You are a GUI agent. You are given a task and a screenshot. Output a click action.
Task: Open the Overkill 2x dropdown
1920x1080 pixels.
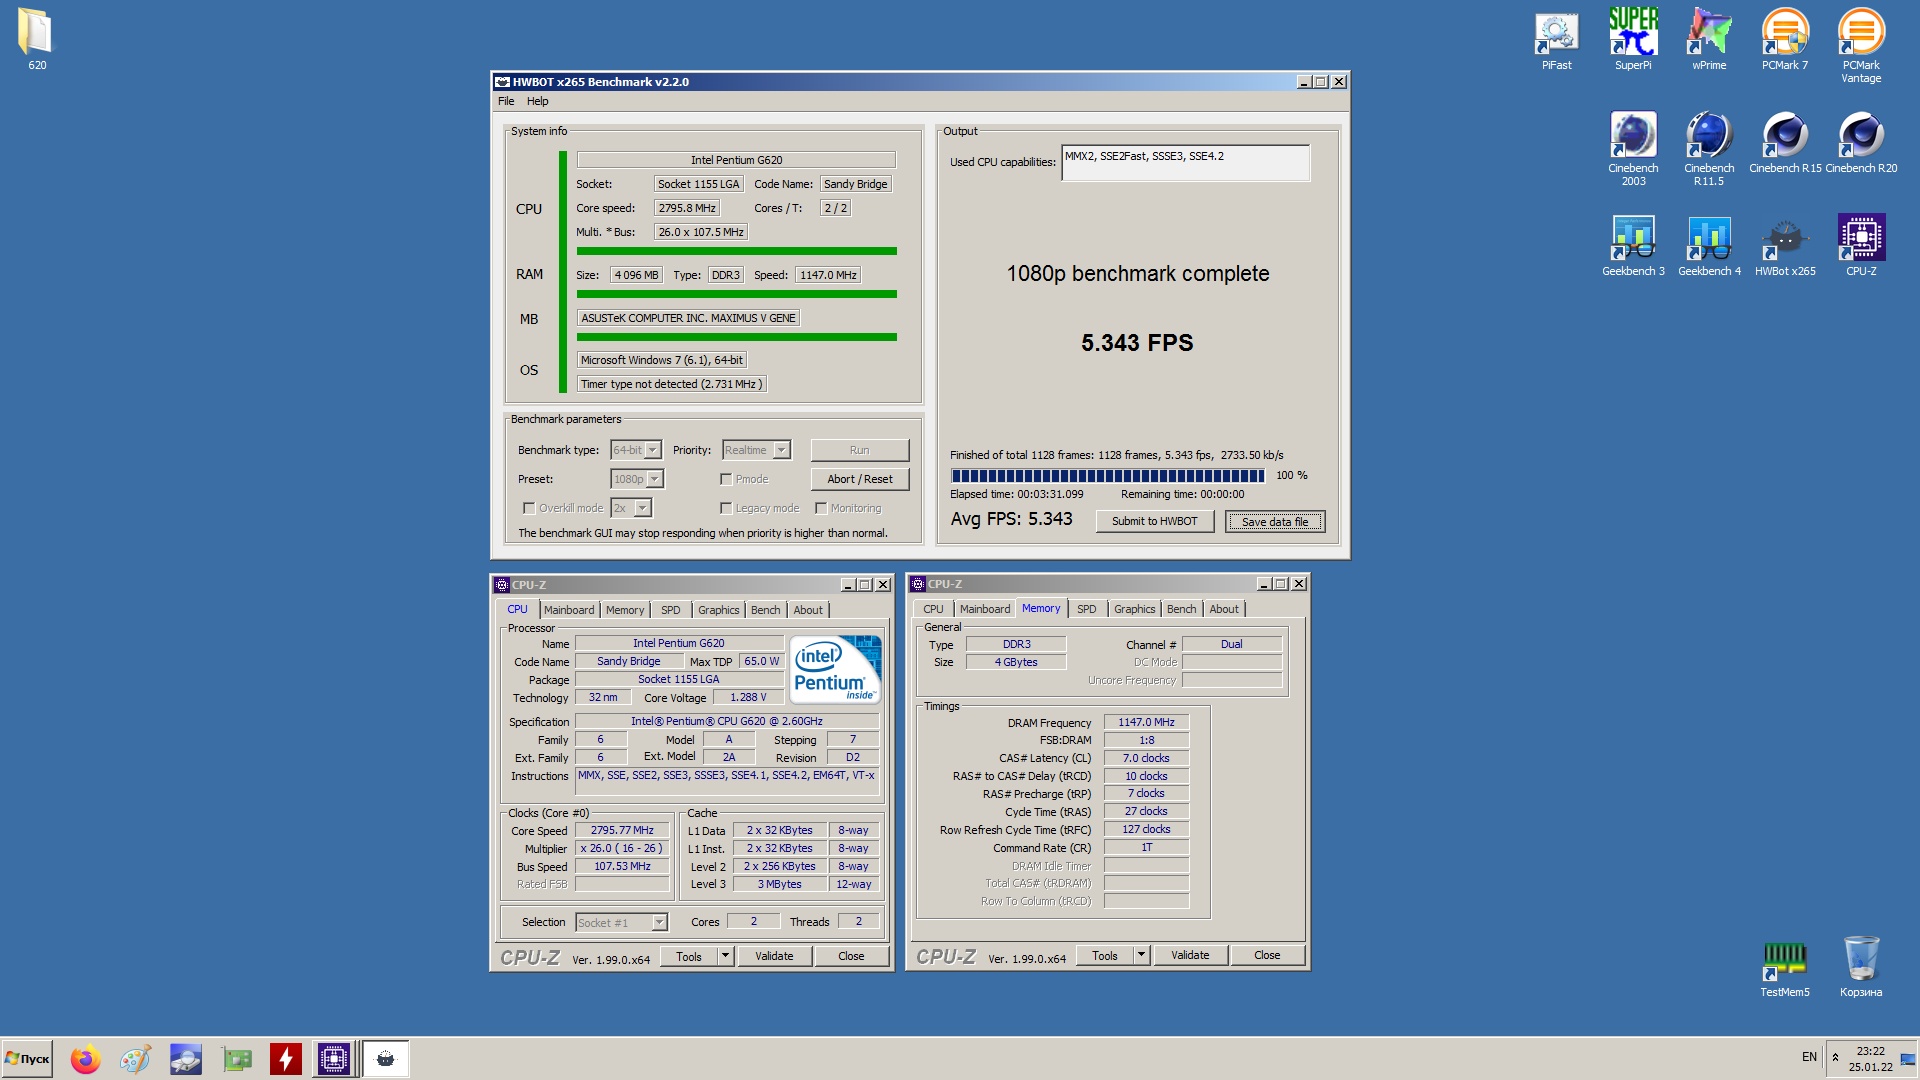(631, 508)
